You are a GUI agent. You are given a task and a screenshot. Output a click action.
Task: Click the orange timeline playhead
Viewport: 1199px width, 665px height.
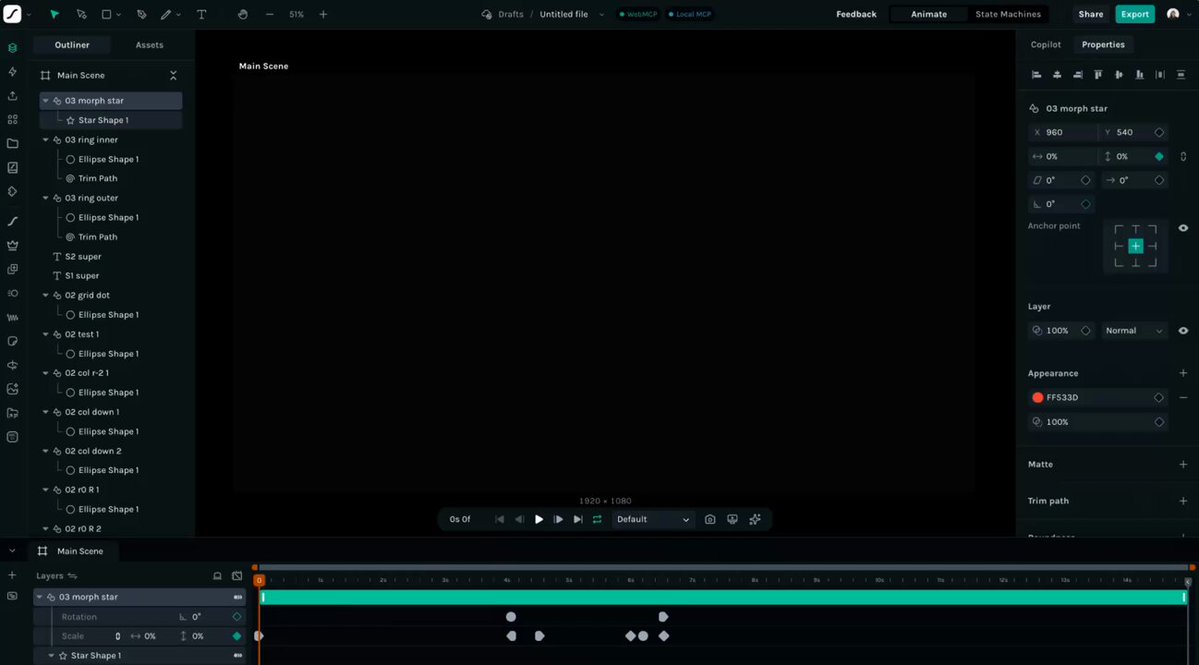click(258, 580)
